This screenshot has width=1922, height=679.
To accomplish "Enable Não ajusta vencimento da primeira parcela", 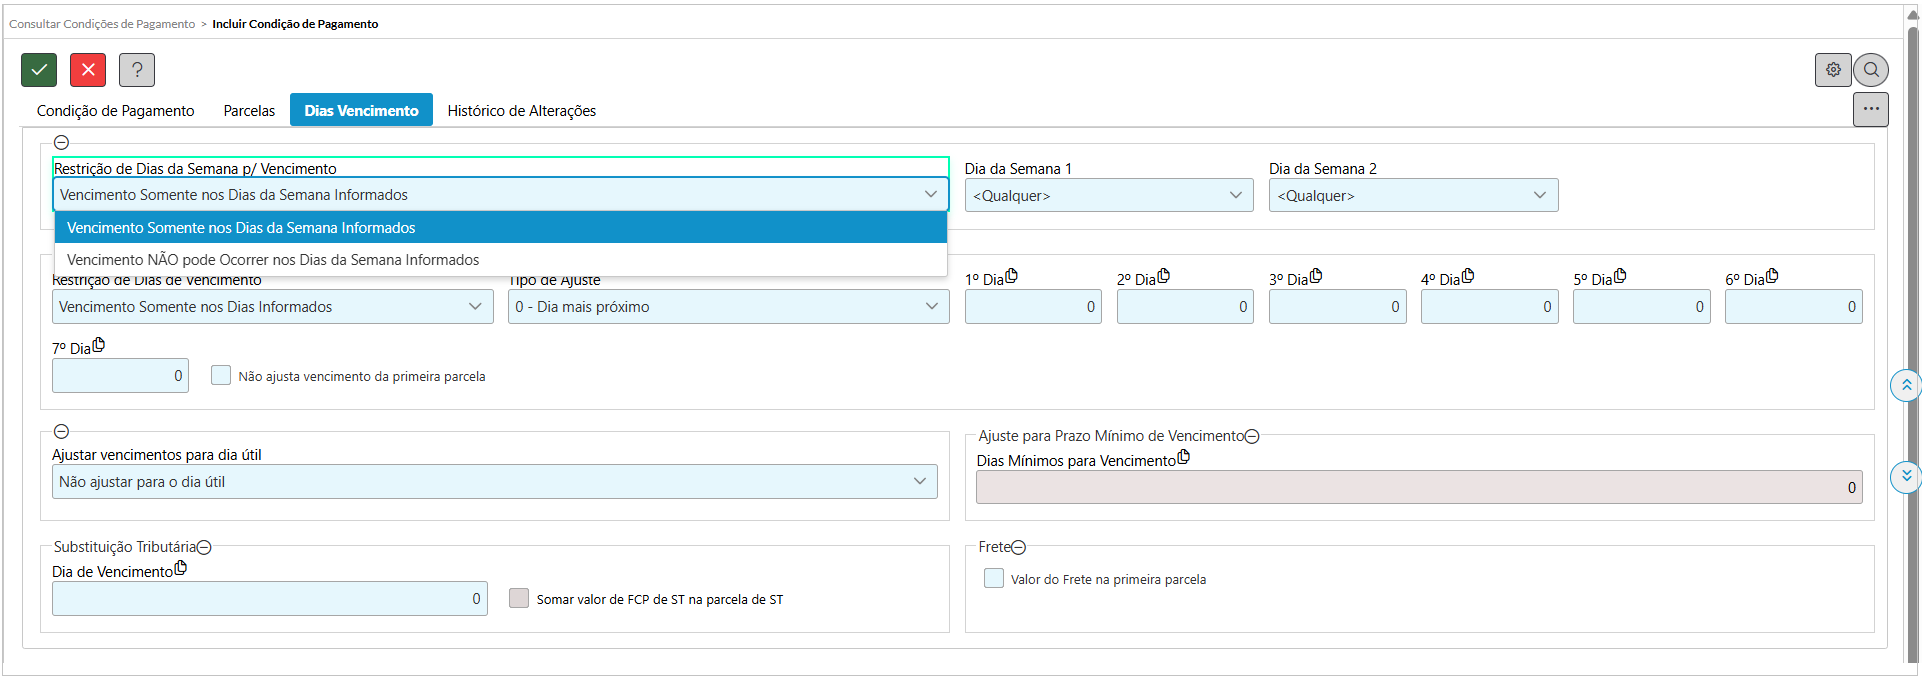I will (221, 376).
